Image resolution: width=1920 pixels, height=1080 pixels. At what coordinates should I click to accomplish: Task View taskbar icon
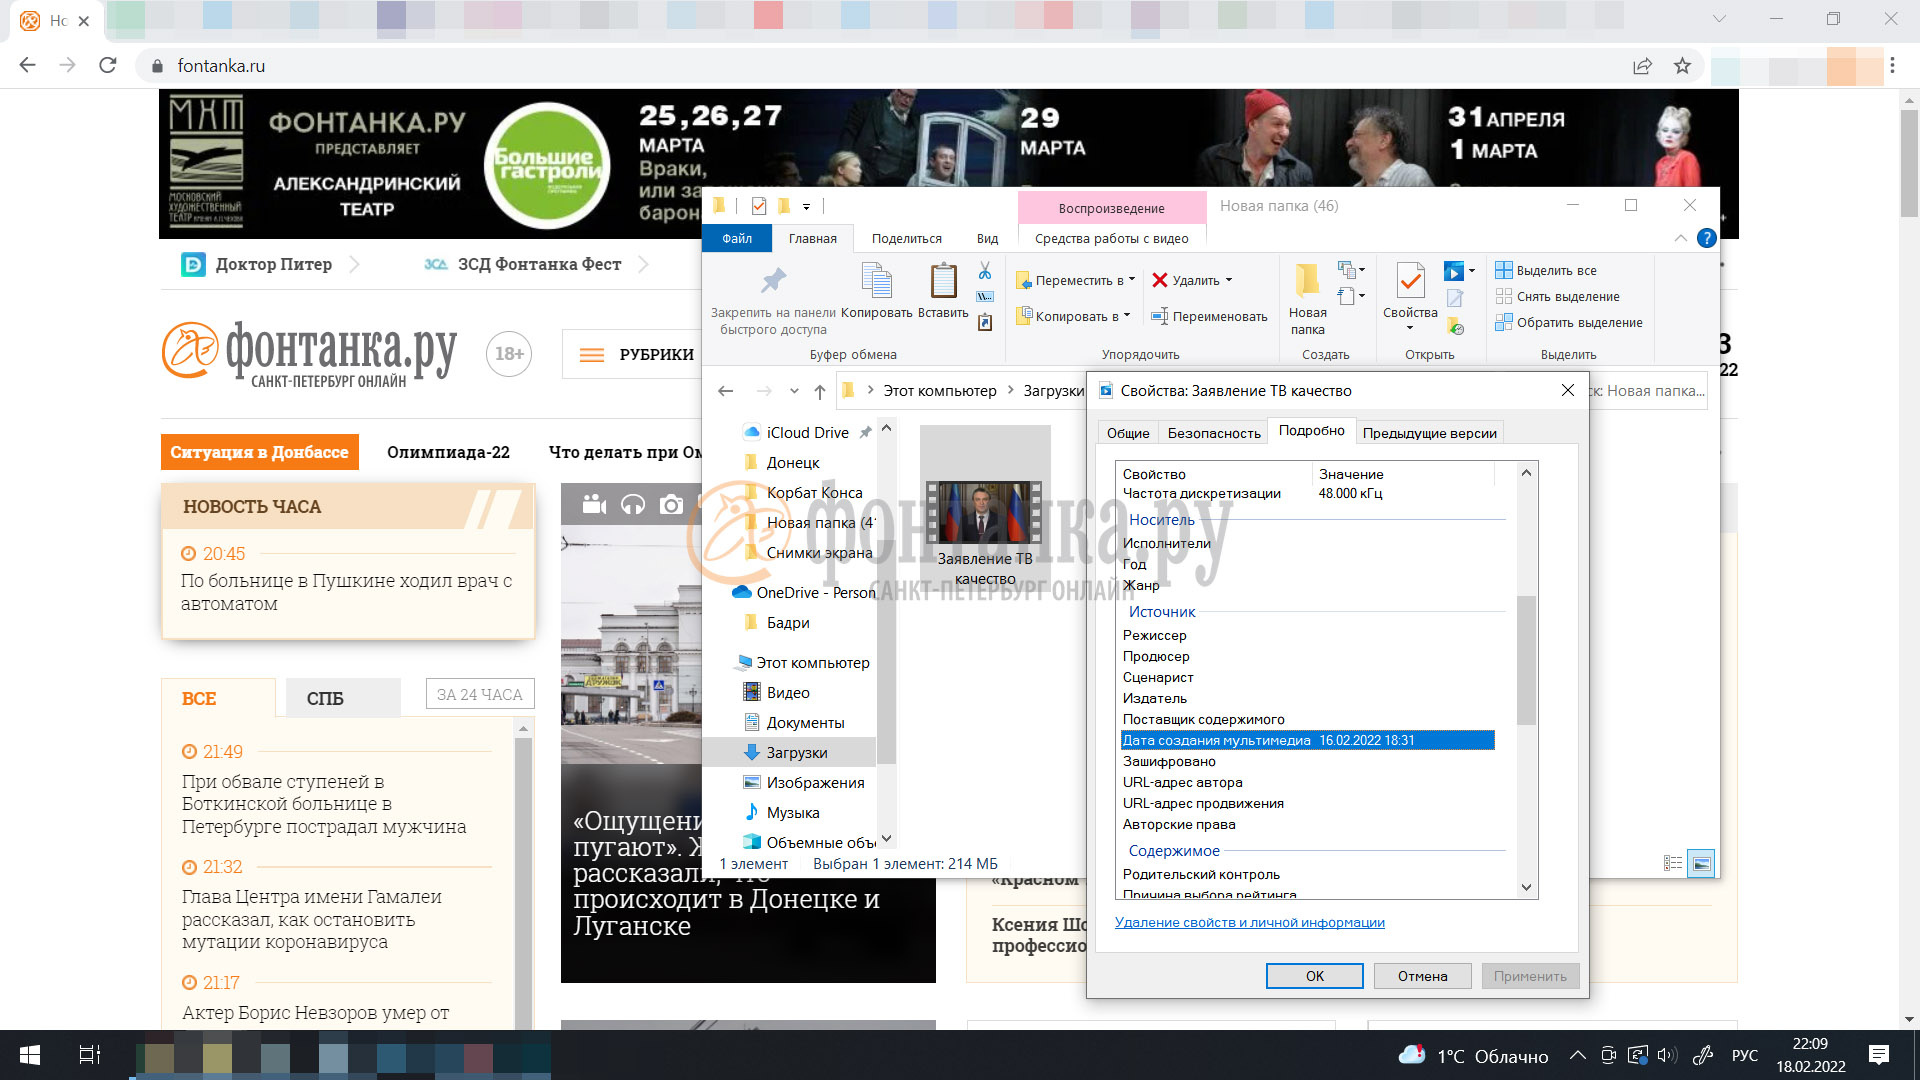pos(90,1055)
